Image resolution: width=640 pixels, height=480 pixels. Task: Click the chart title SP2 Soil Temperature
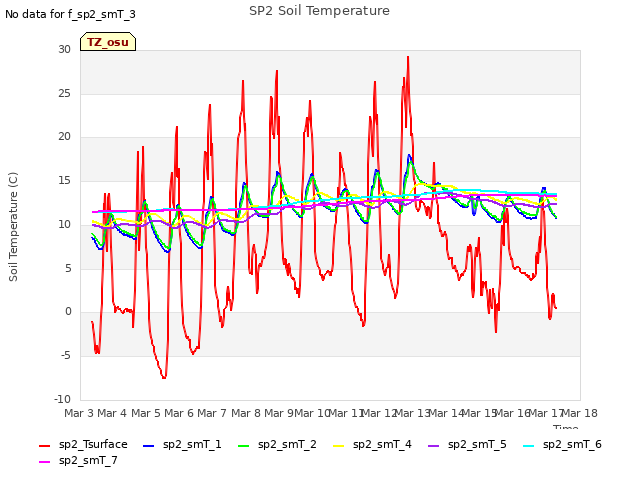319,11
